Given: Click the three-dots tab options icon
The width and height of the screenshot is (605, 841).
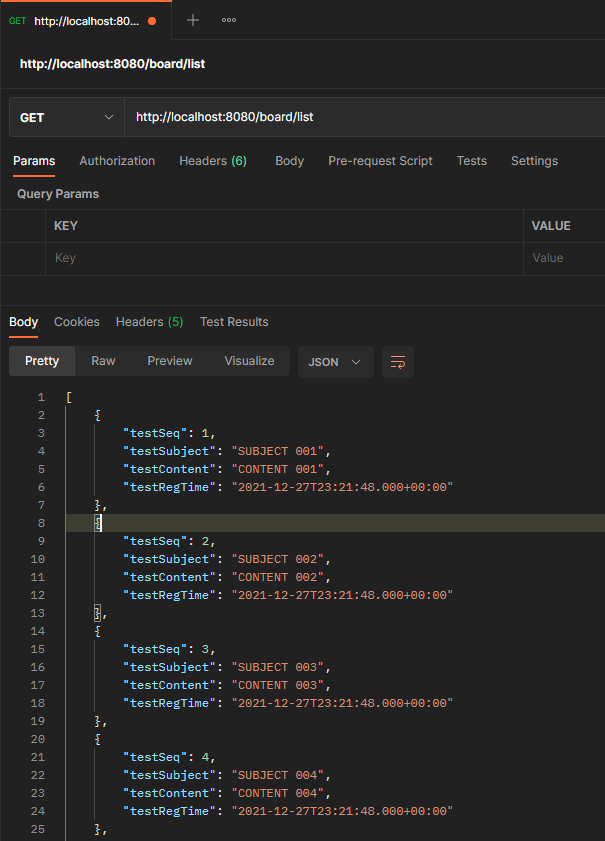Looking at the screenshot, I should pyautogui.click(x=229, y=20).
